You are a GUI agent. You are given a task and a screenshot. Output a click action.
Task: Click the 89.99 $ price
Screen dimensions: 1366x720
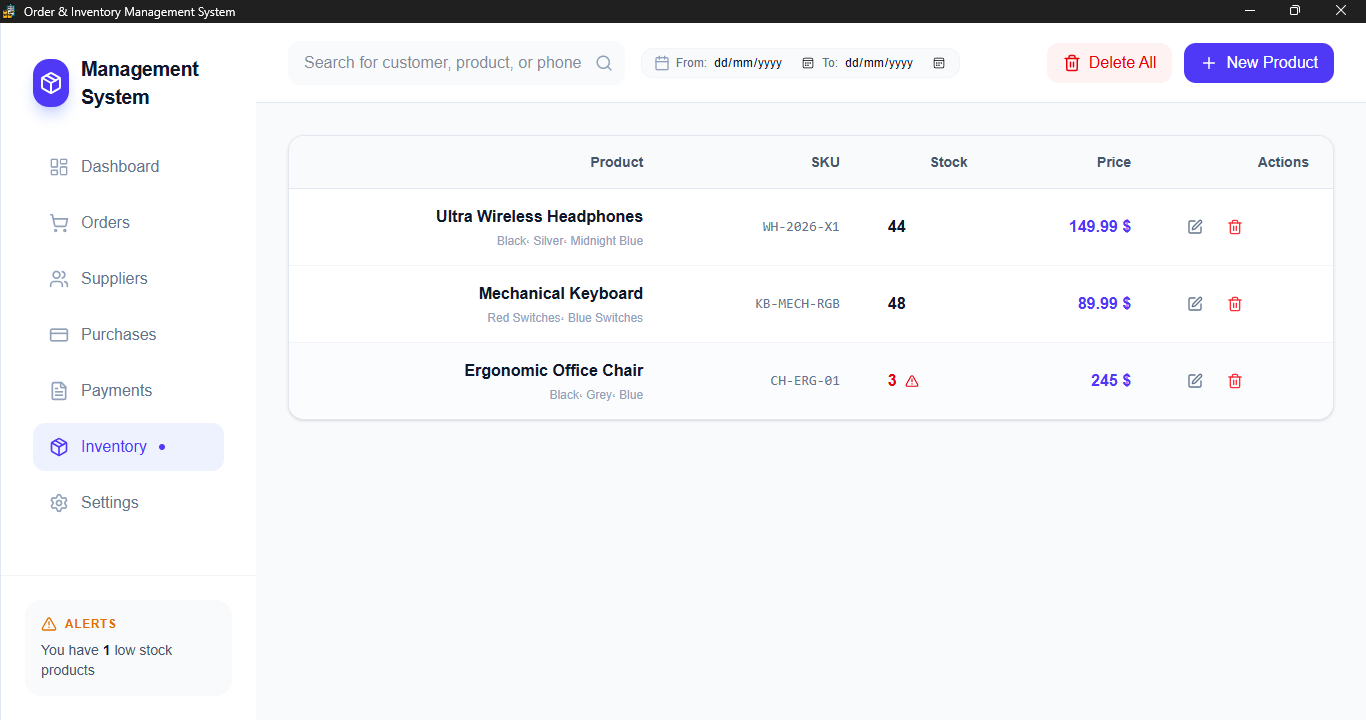[x=1105, y=304]
